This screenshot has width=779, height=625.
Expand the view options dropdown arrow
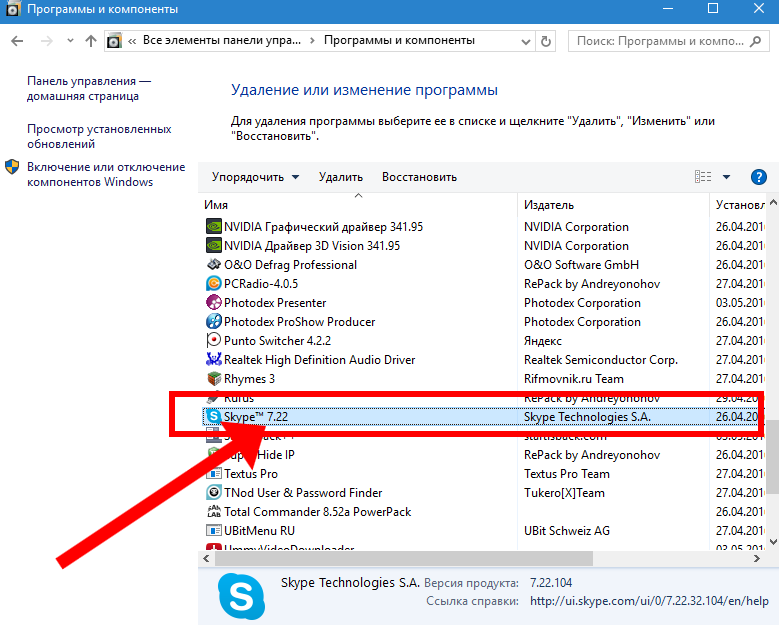(x=726, y=177)
